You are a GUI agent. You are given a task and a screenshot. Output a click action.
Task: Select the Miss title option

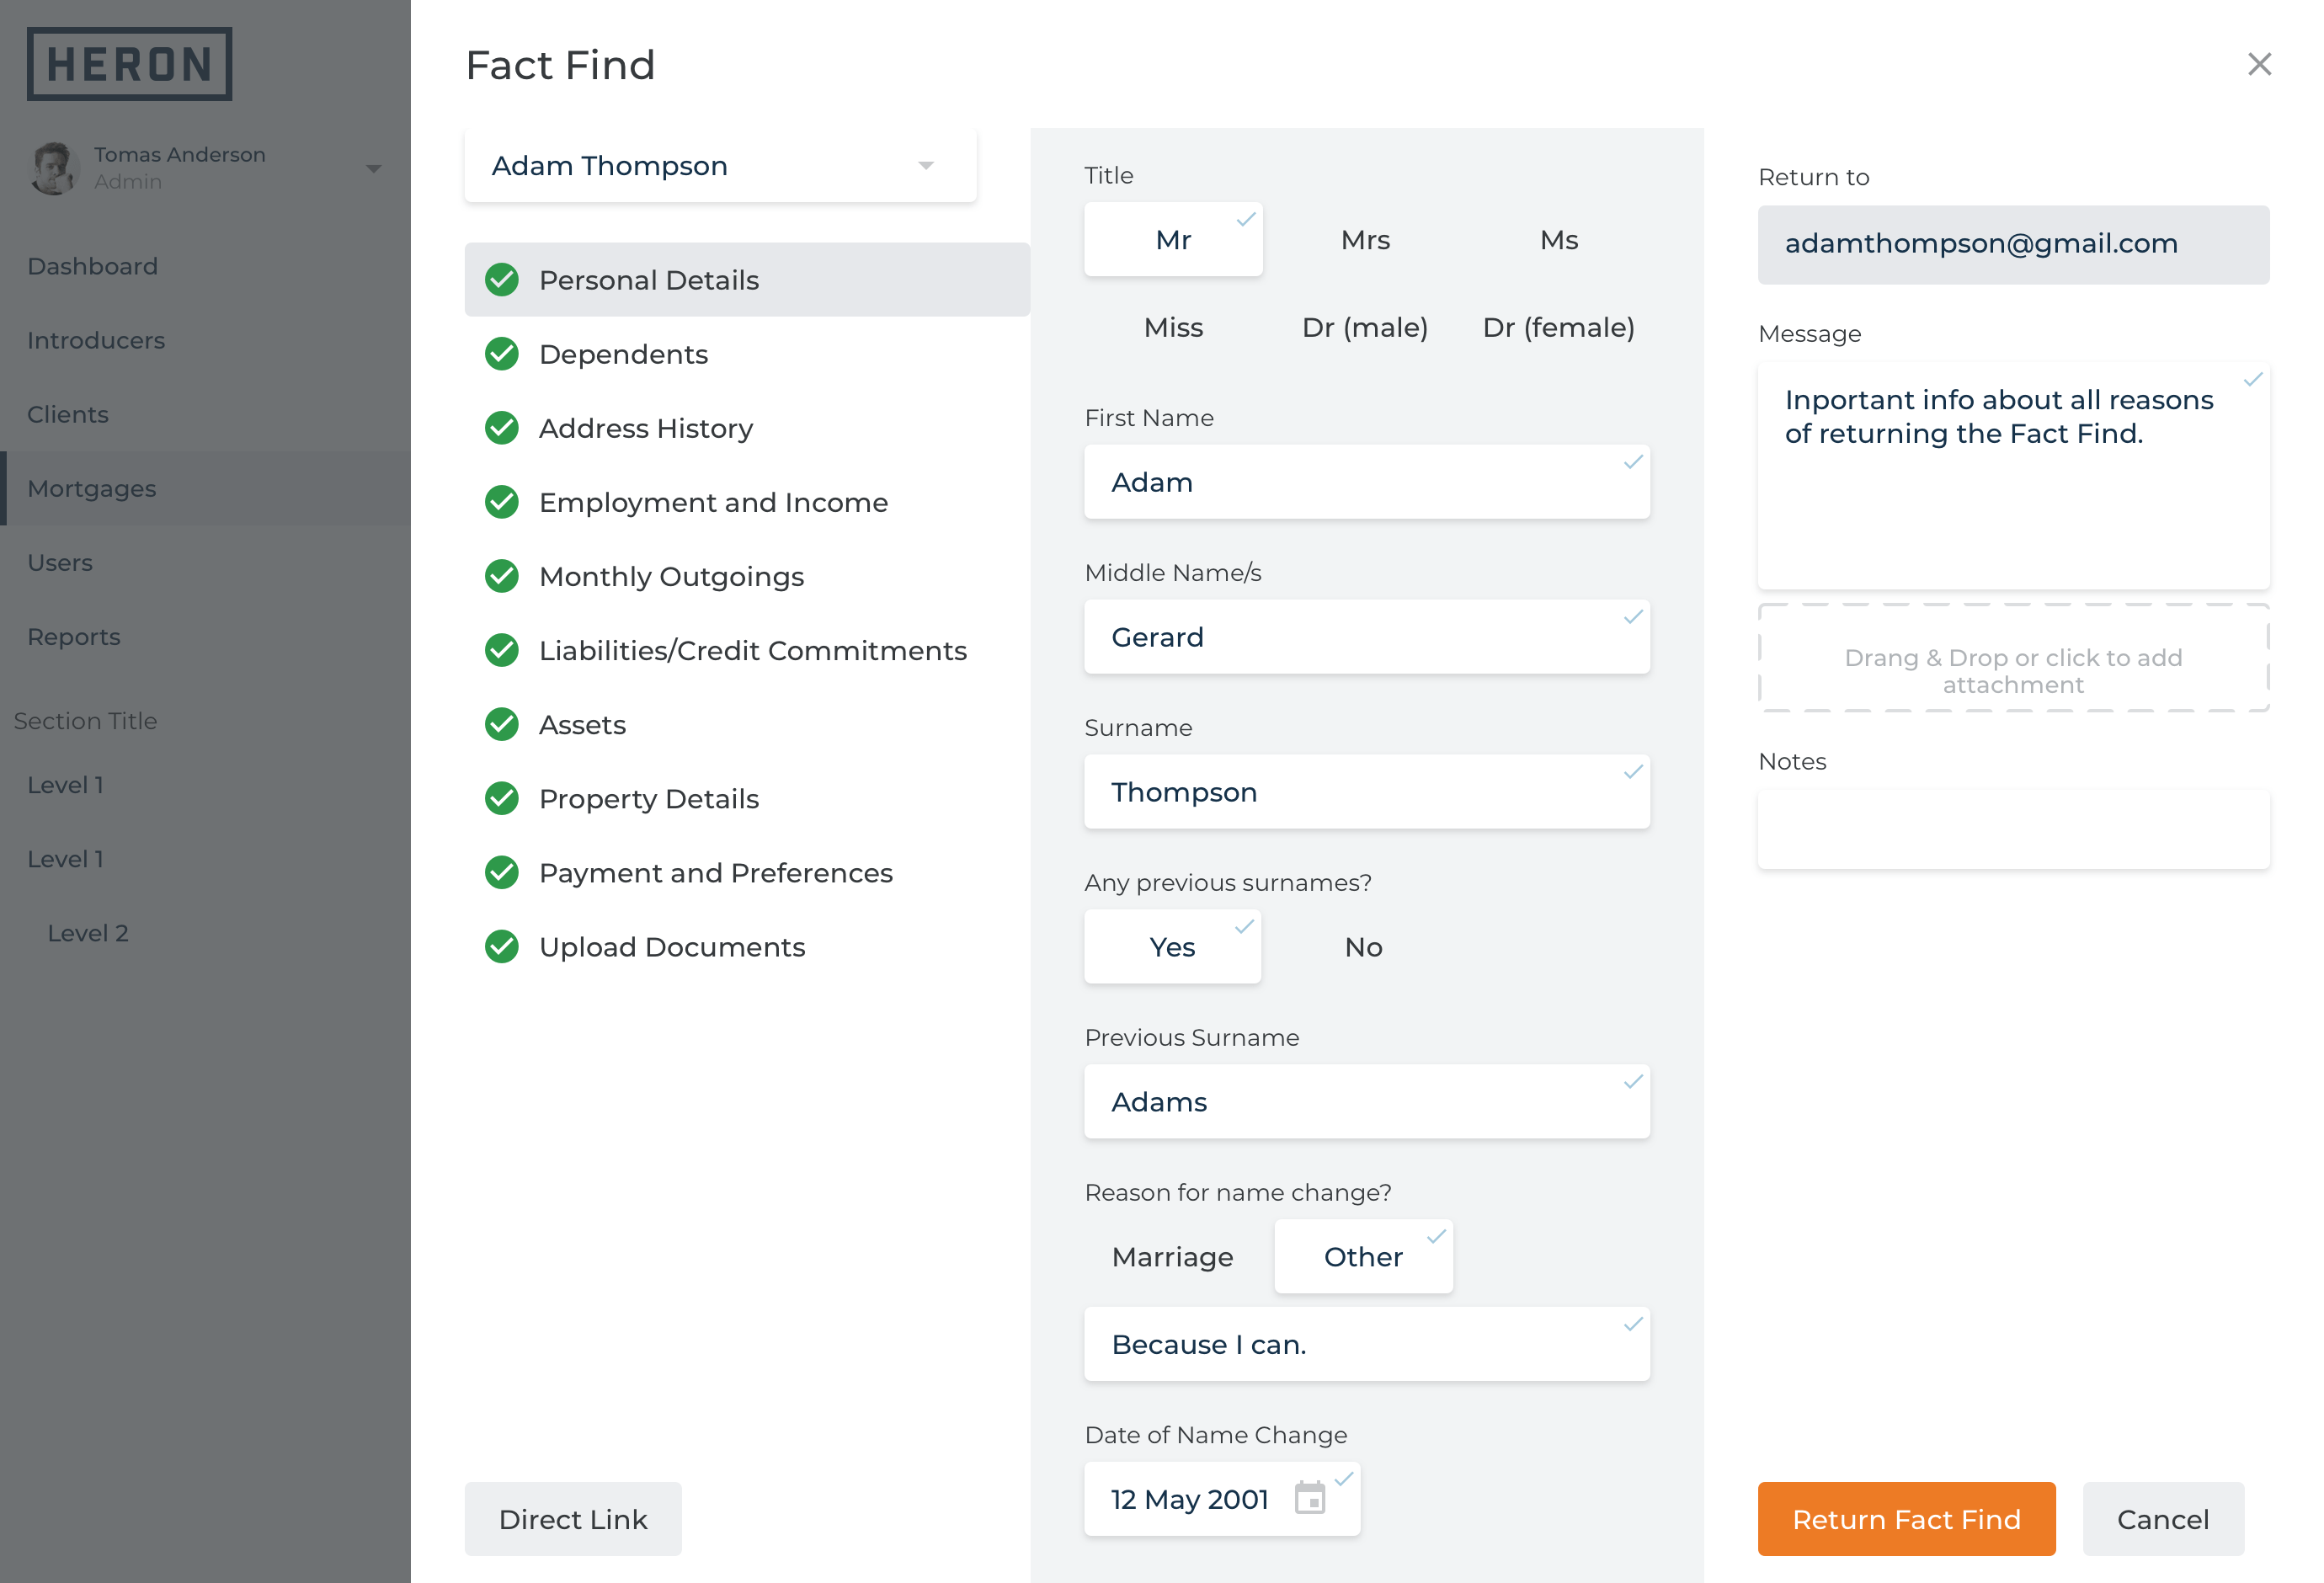point(1173,327)
